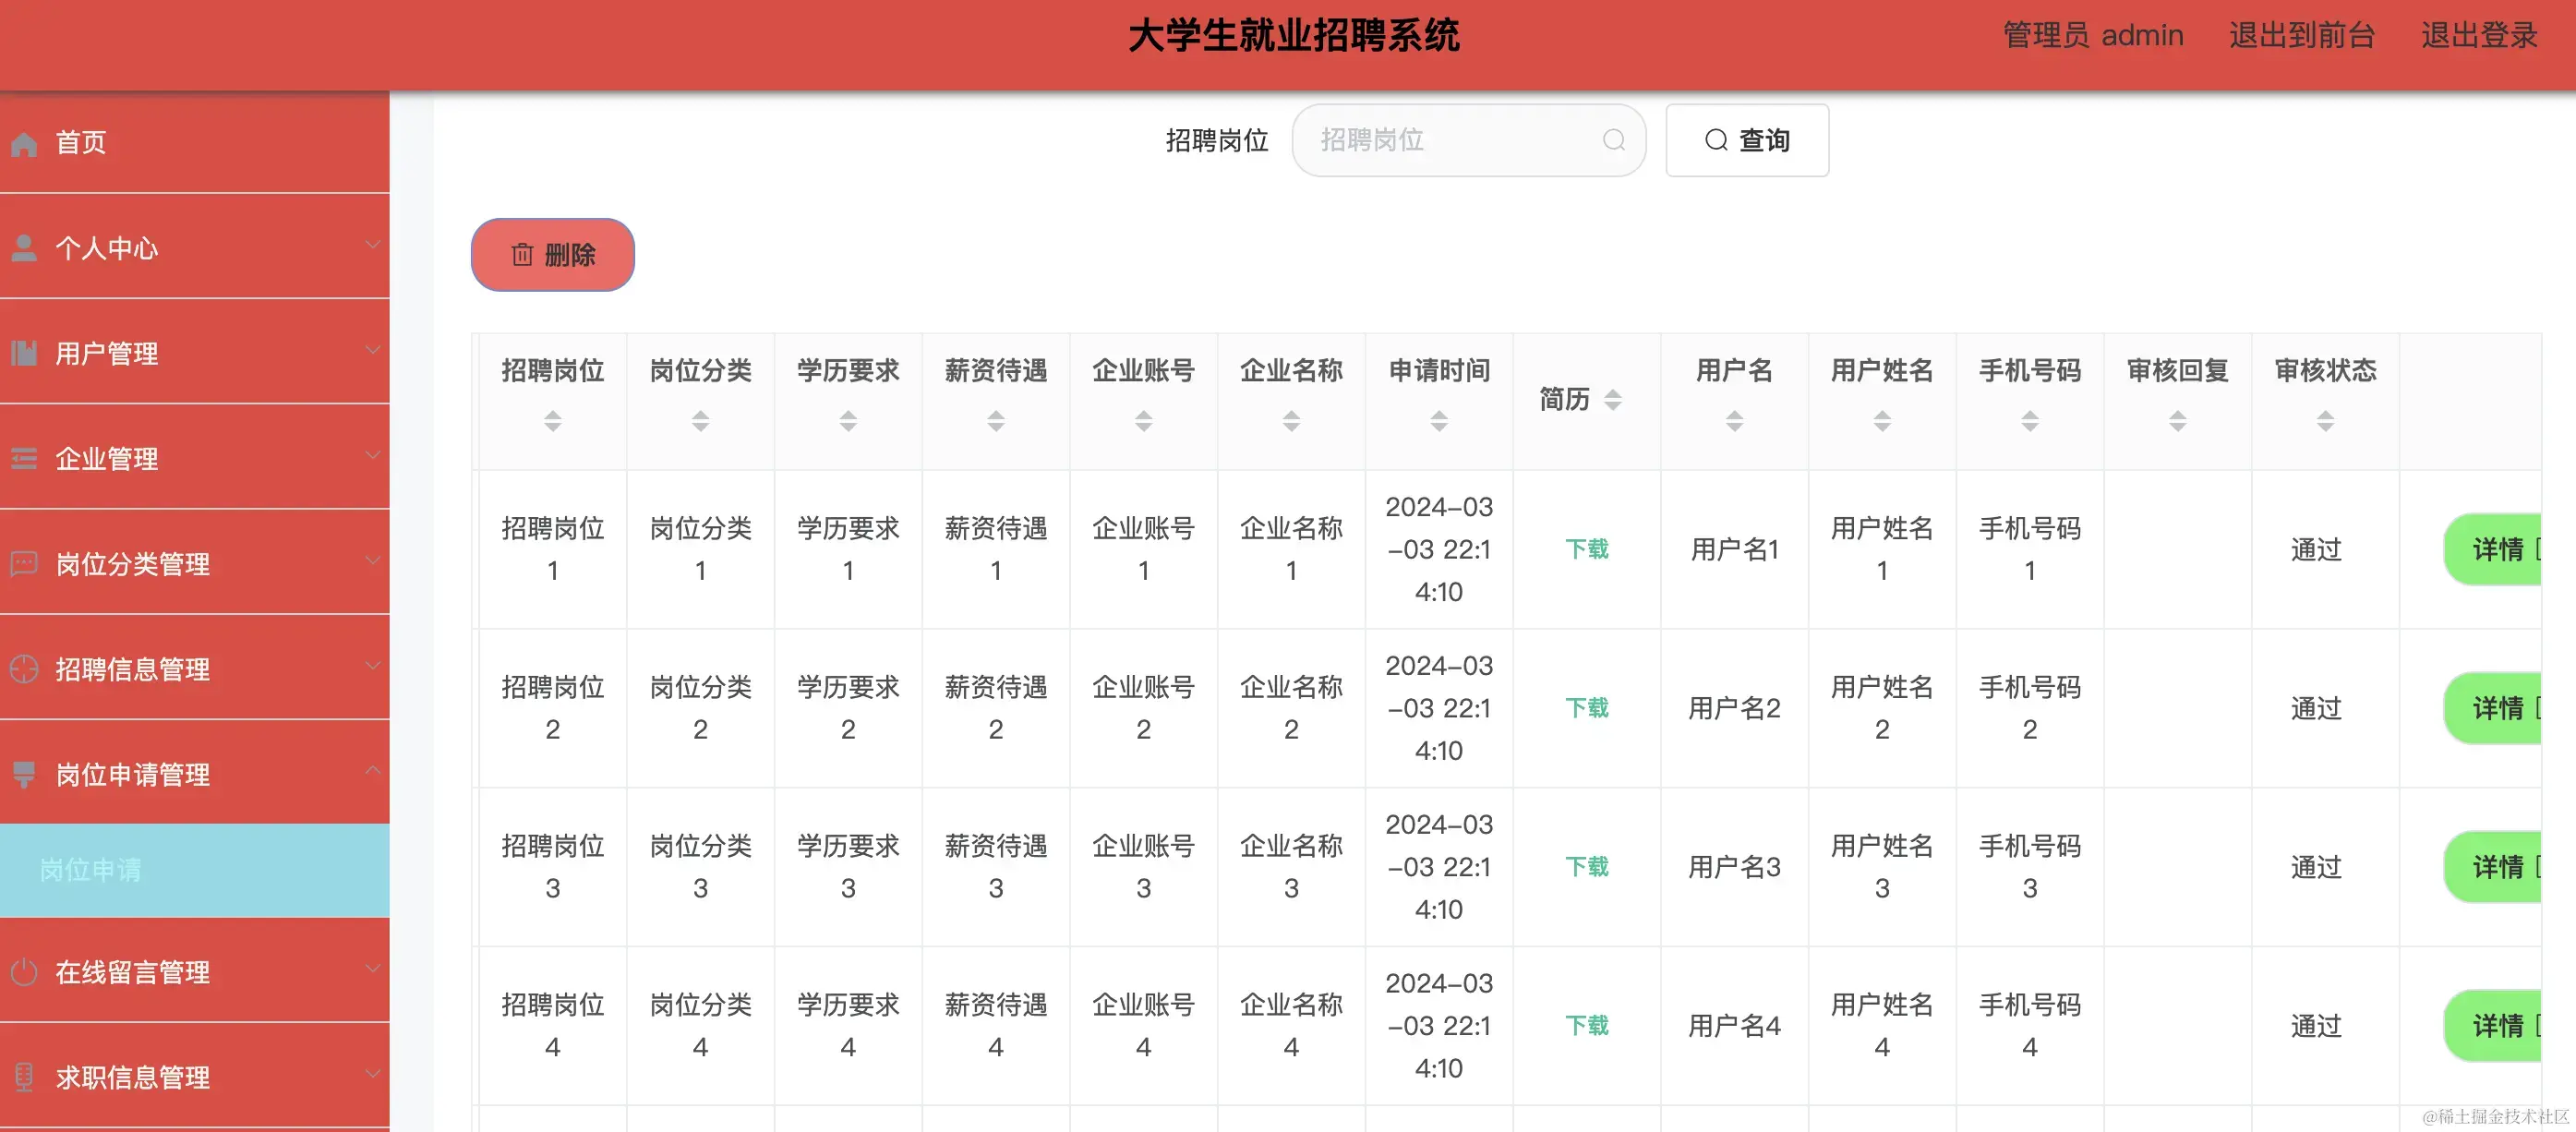Click the trash icon inside the 删除 button
Viewport: 2576px width, 1132px height.
pos(521,255)
